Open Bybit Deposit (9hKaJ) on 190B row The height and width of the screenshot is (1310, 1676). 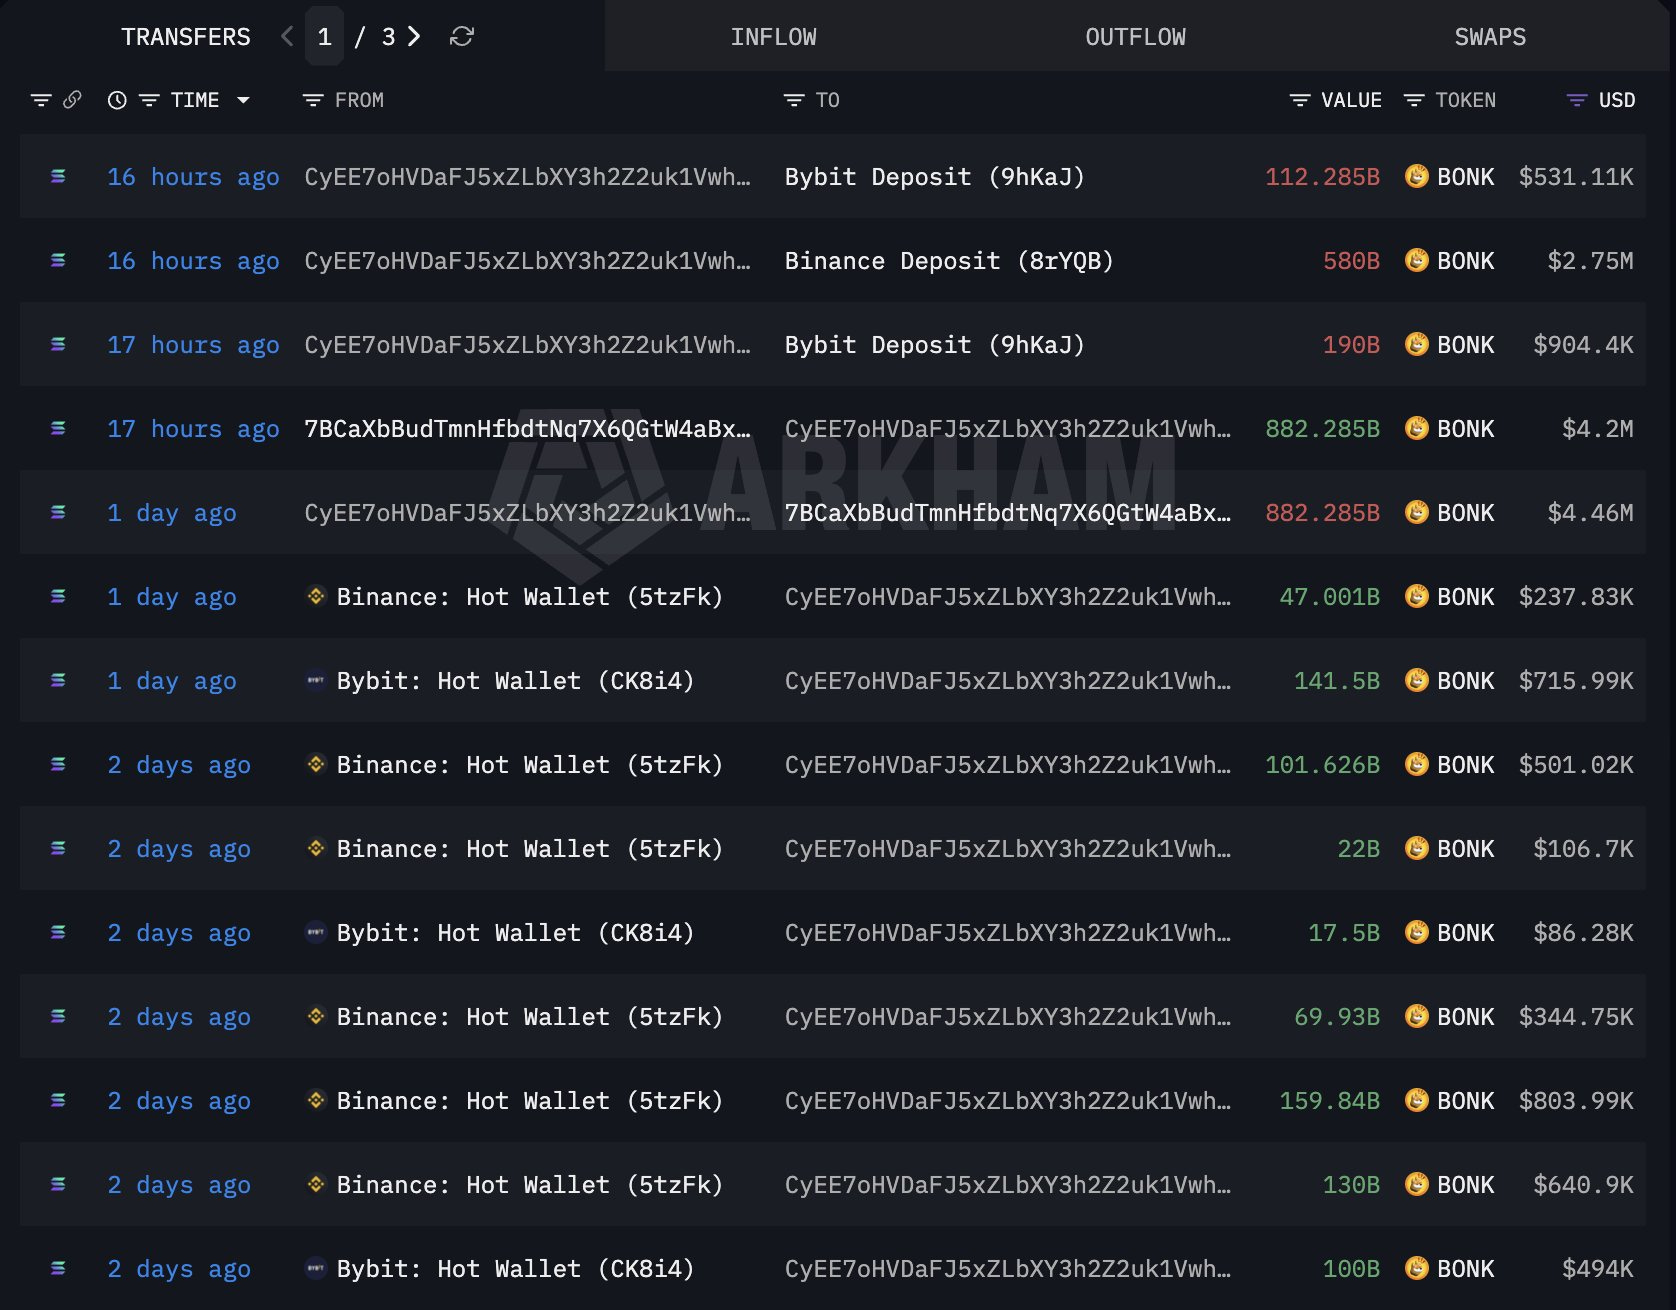pyautogui.click(x=934, y=345)
